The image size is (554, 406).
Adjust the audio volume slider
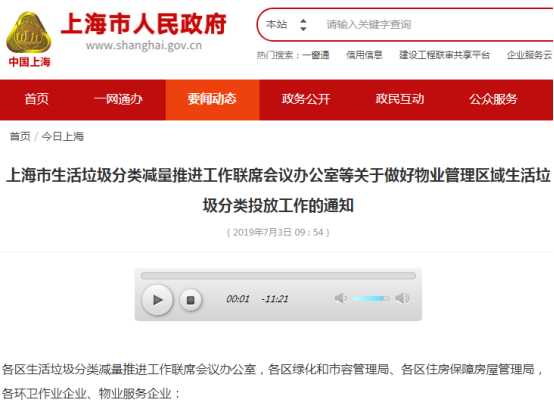pyautogui.click(x=370, y=299)
